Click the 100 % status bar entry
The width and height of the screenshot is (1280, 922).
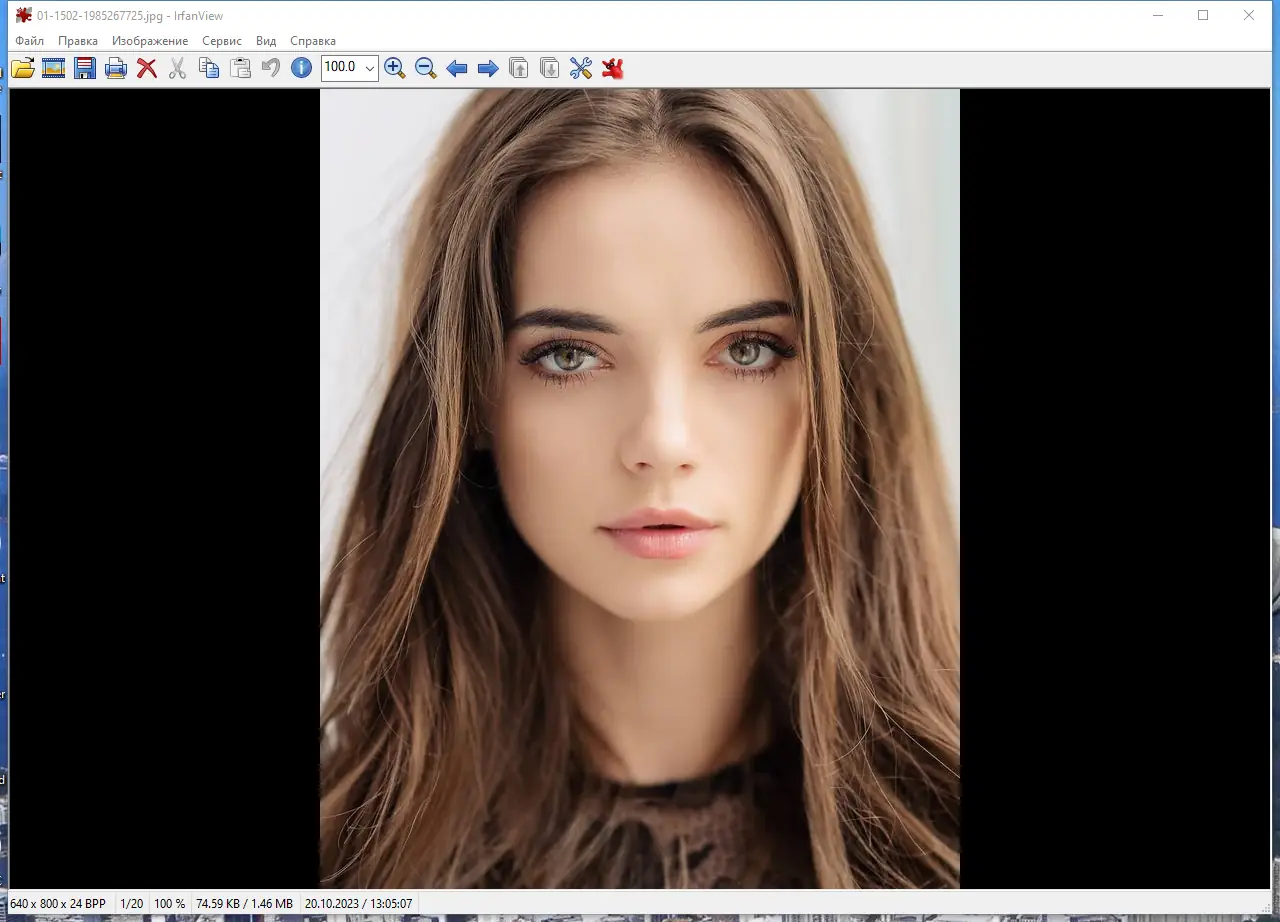point(170,904)
